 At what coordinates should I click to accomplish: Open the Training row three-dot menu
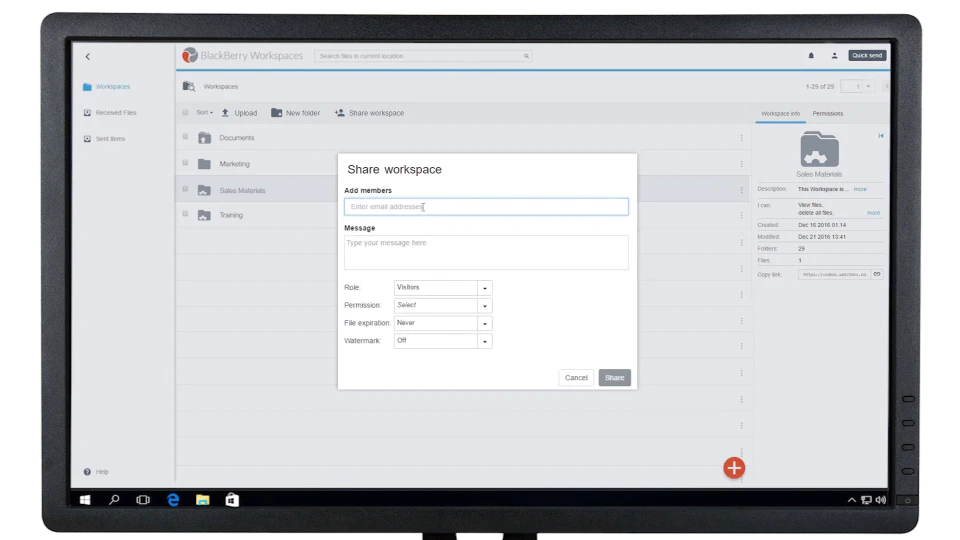[741, 216]
